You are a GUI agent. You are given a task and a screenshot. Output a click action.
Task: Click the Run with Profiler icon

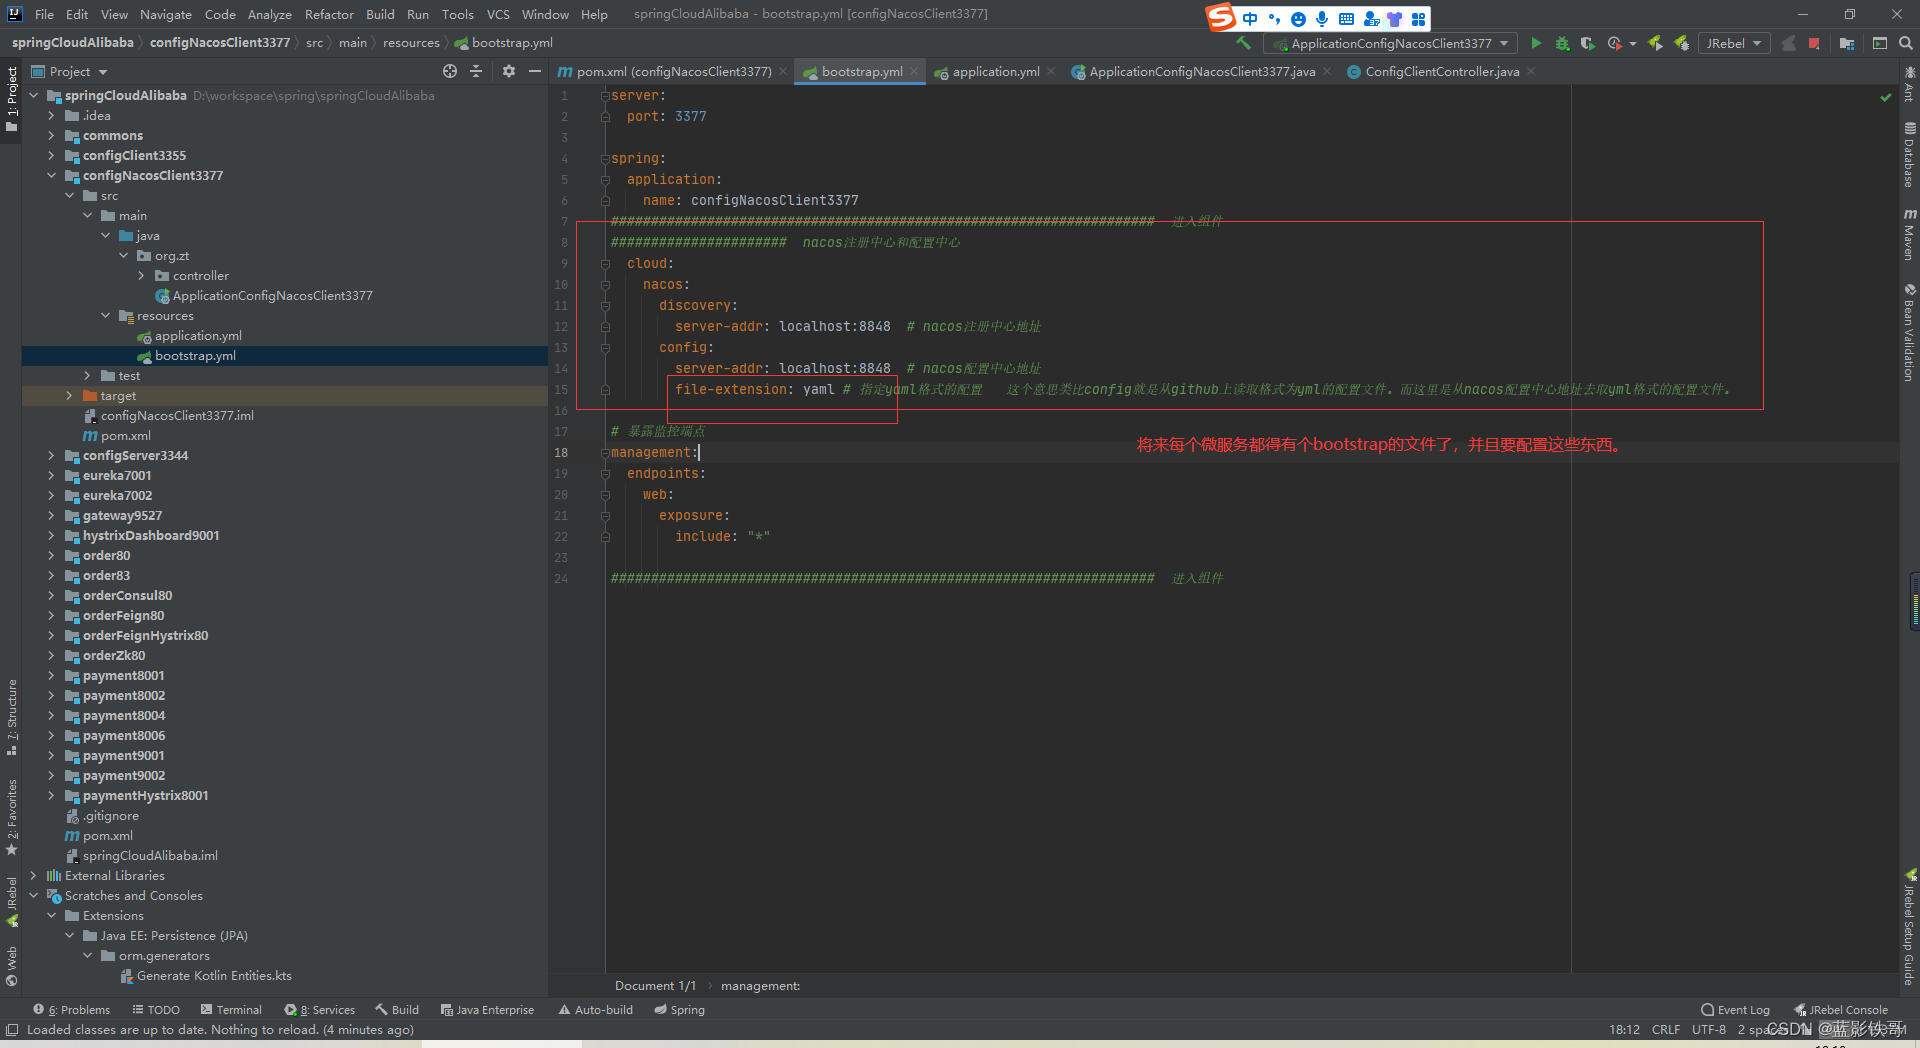(x=1614, y=43)
